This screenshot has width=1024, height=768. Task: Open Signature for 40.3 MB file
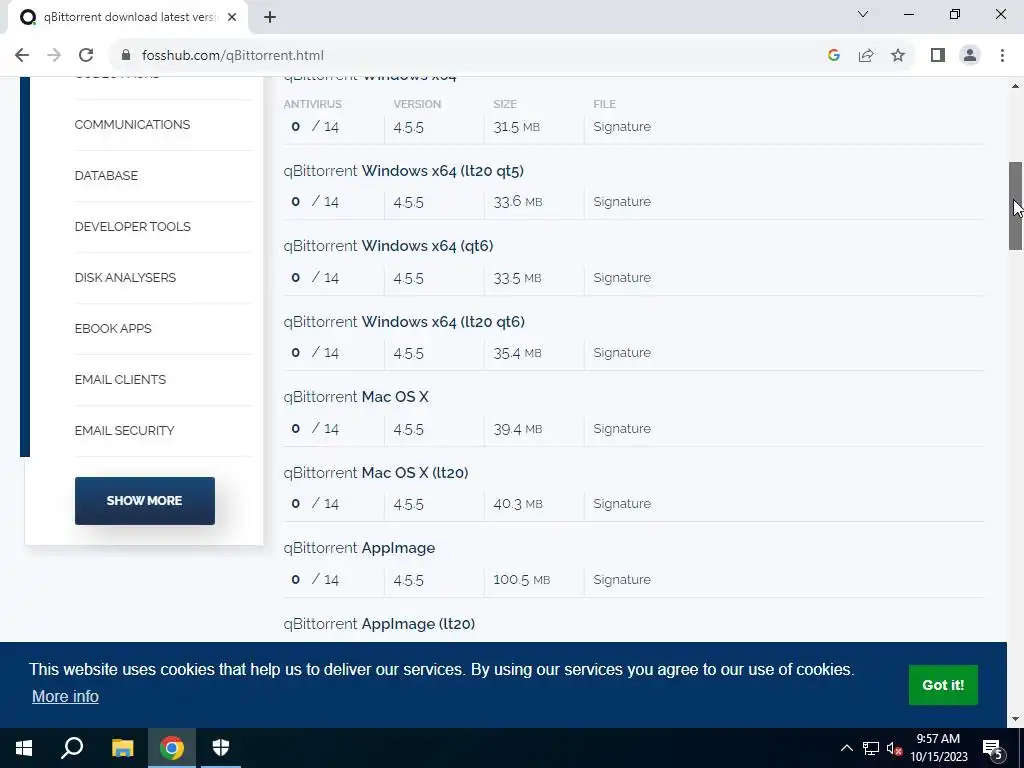click(x=622, y=504)
